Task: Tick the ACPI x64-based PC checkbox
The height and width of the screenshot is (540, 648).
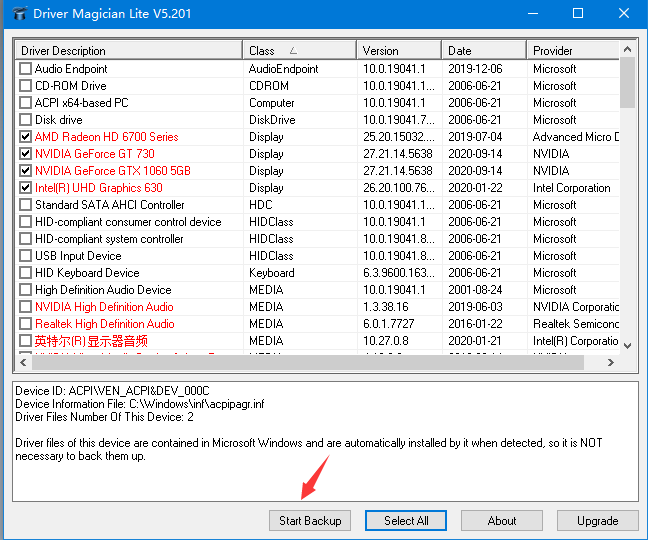Action: tap(26, 102)
